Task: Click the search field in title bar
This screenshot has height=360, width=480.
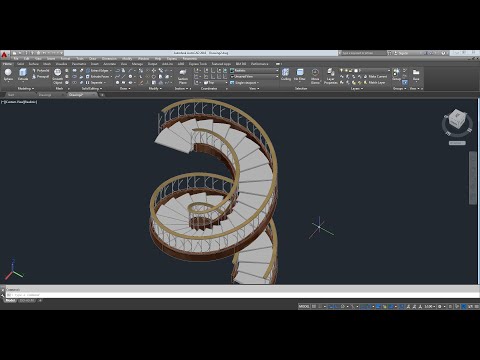Action: pyautogui.click(x=363, y=53)
